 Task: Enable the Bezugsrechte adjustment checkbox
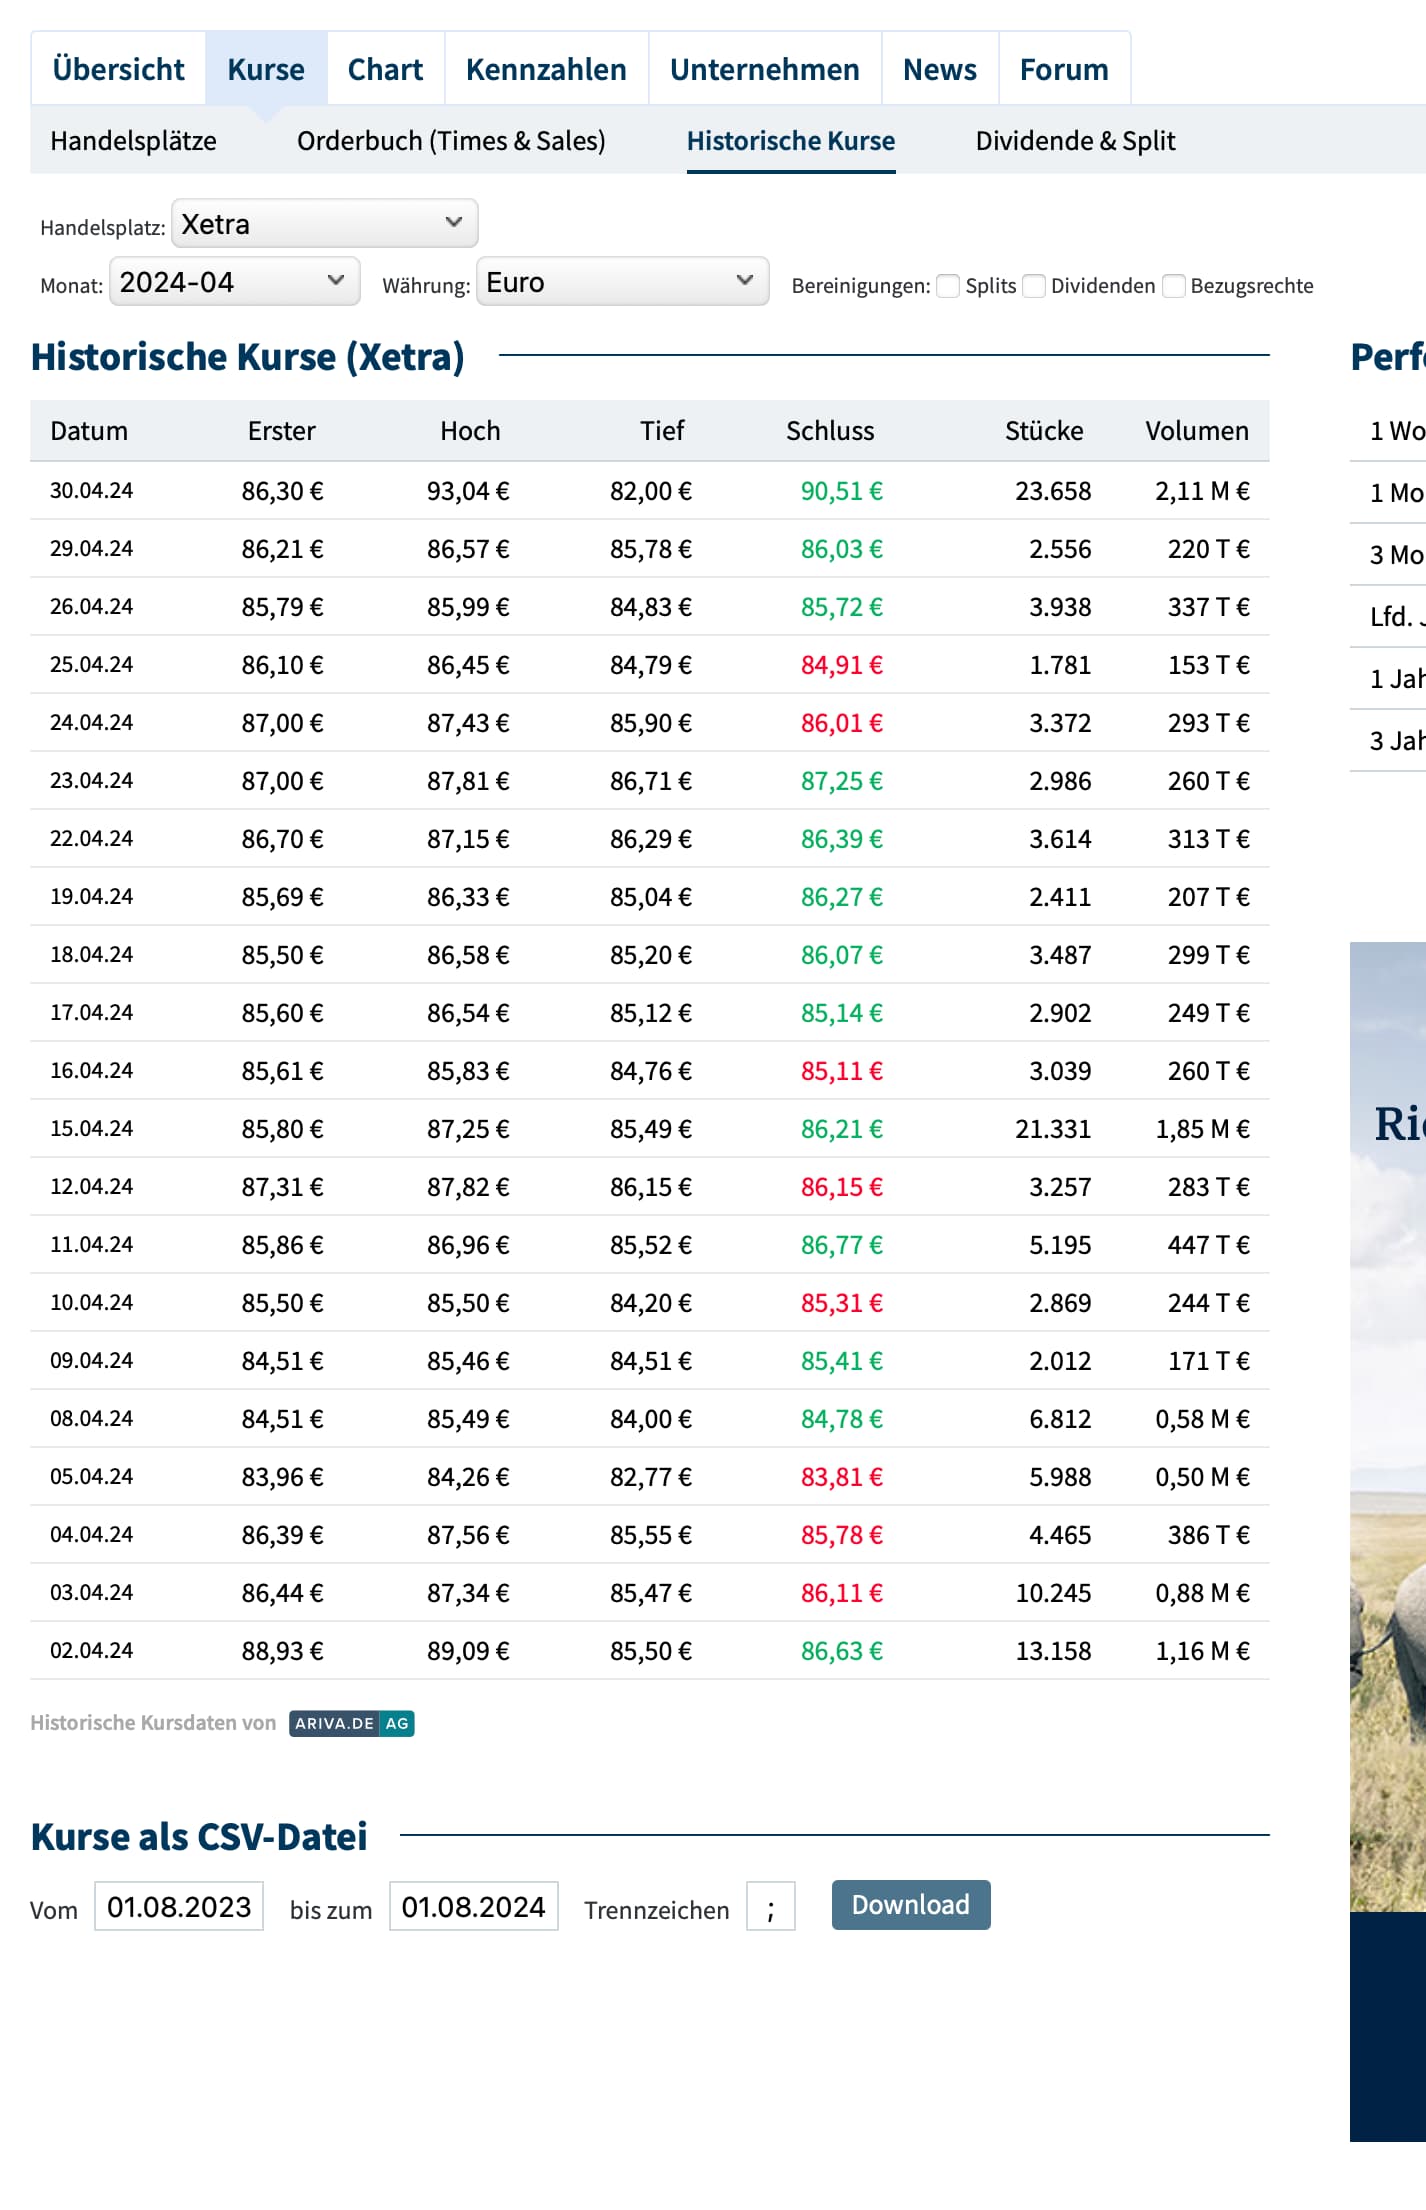click(1174, 286)
